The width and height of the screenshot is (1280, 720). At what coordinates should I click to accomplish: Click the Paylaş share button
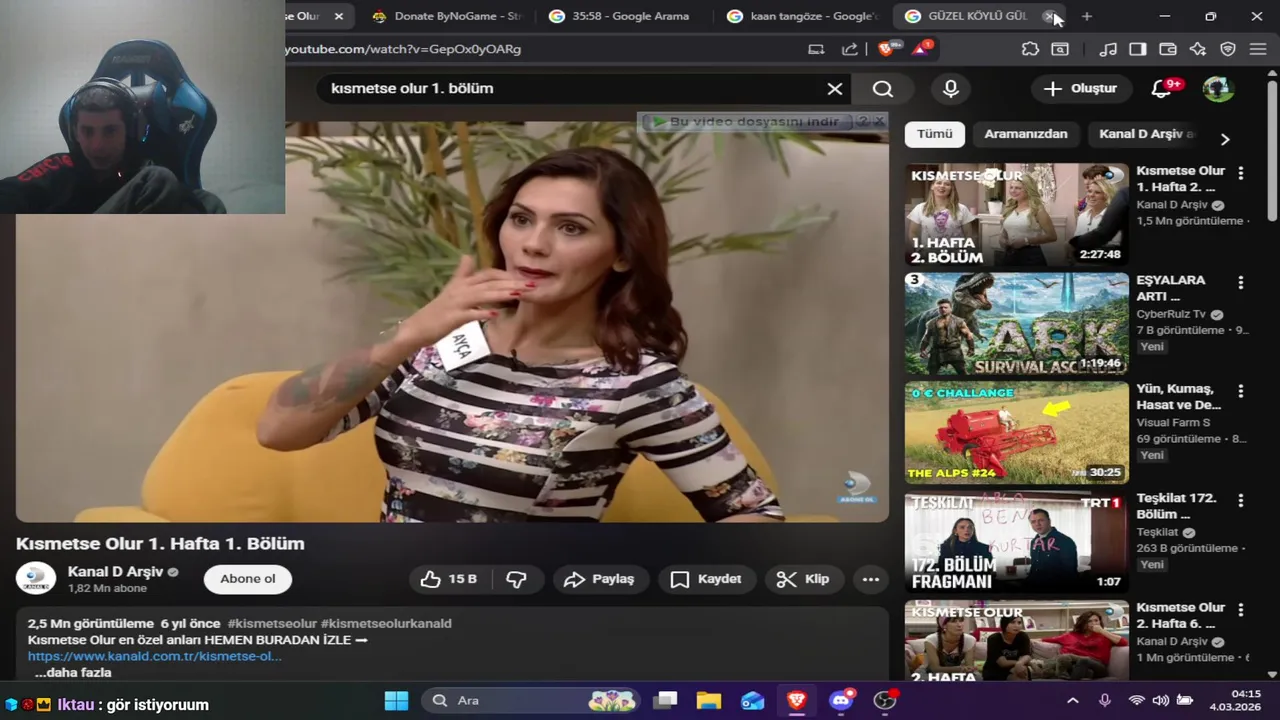pos(599,579)
